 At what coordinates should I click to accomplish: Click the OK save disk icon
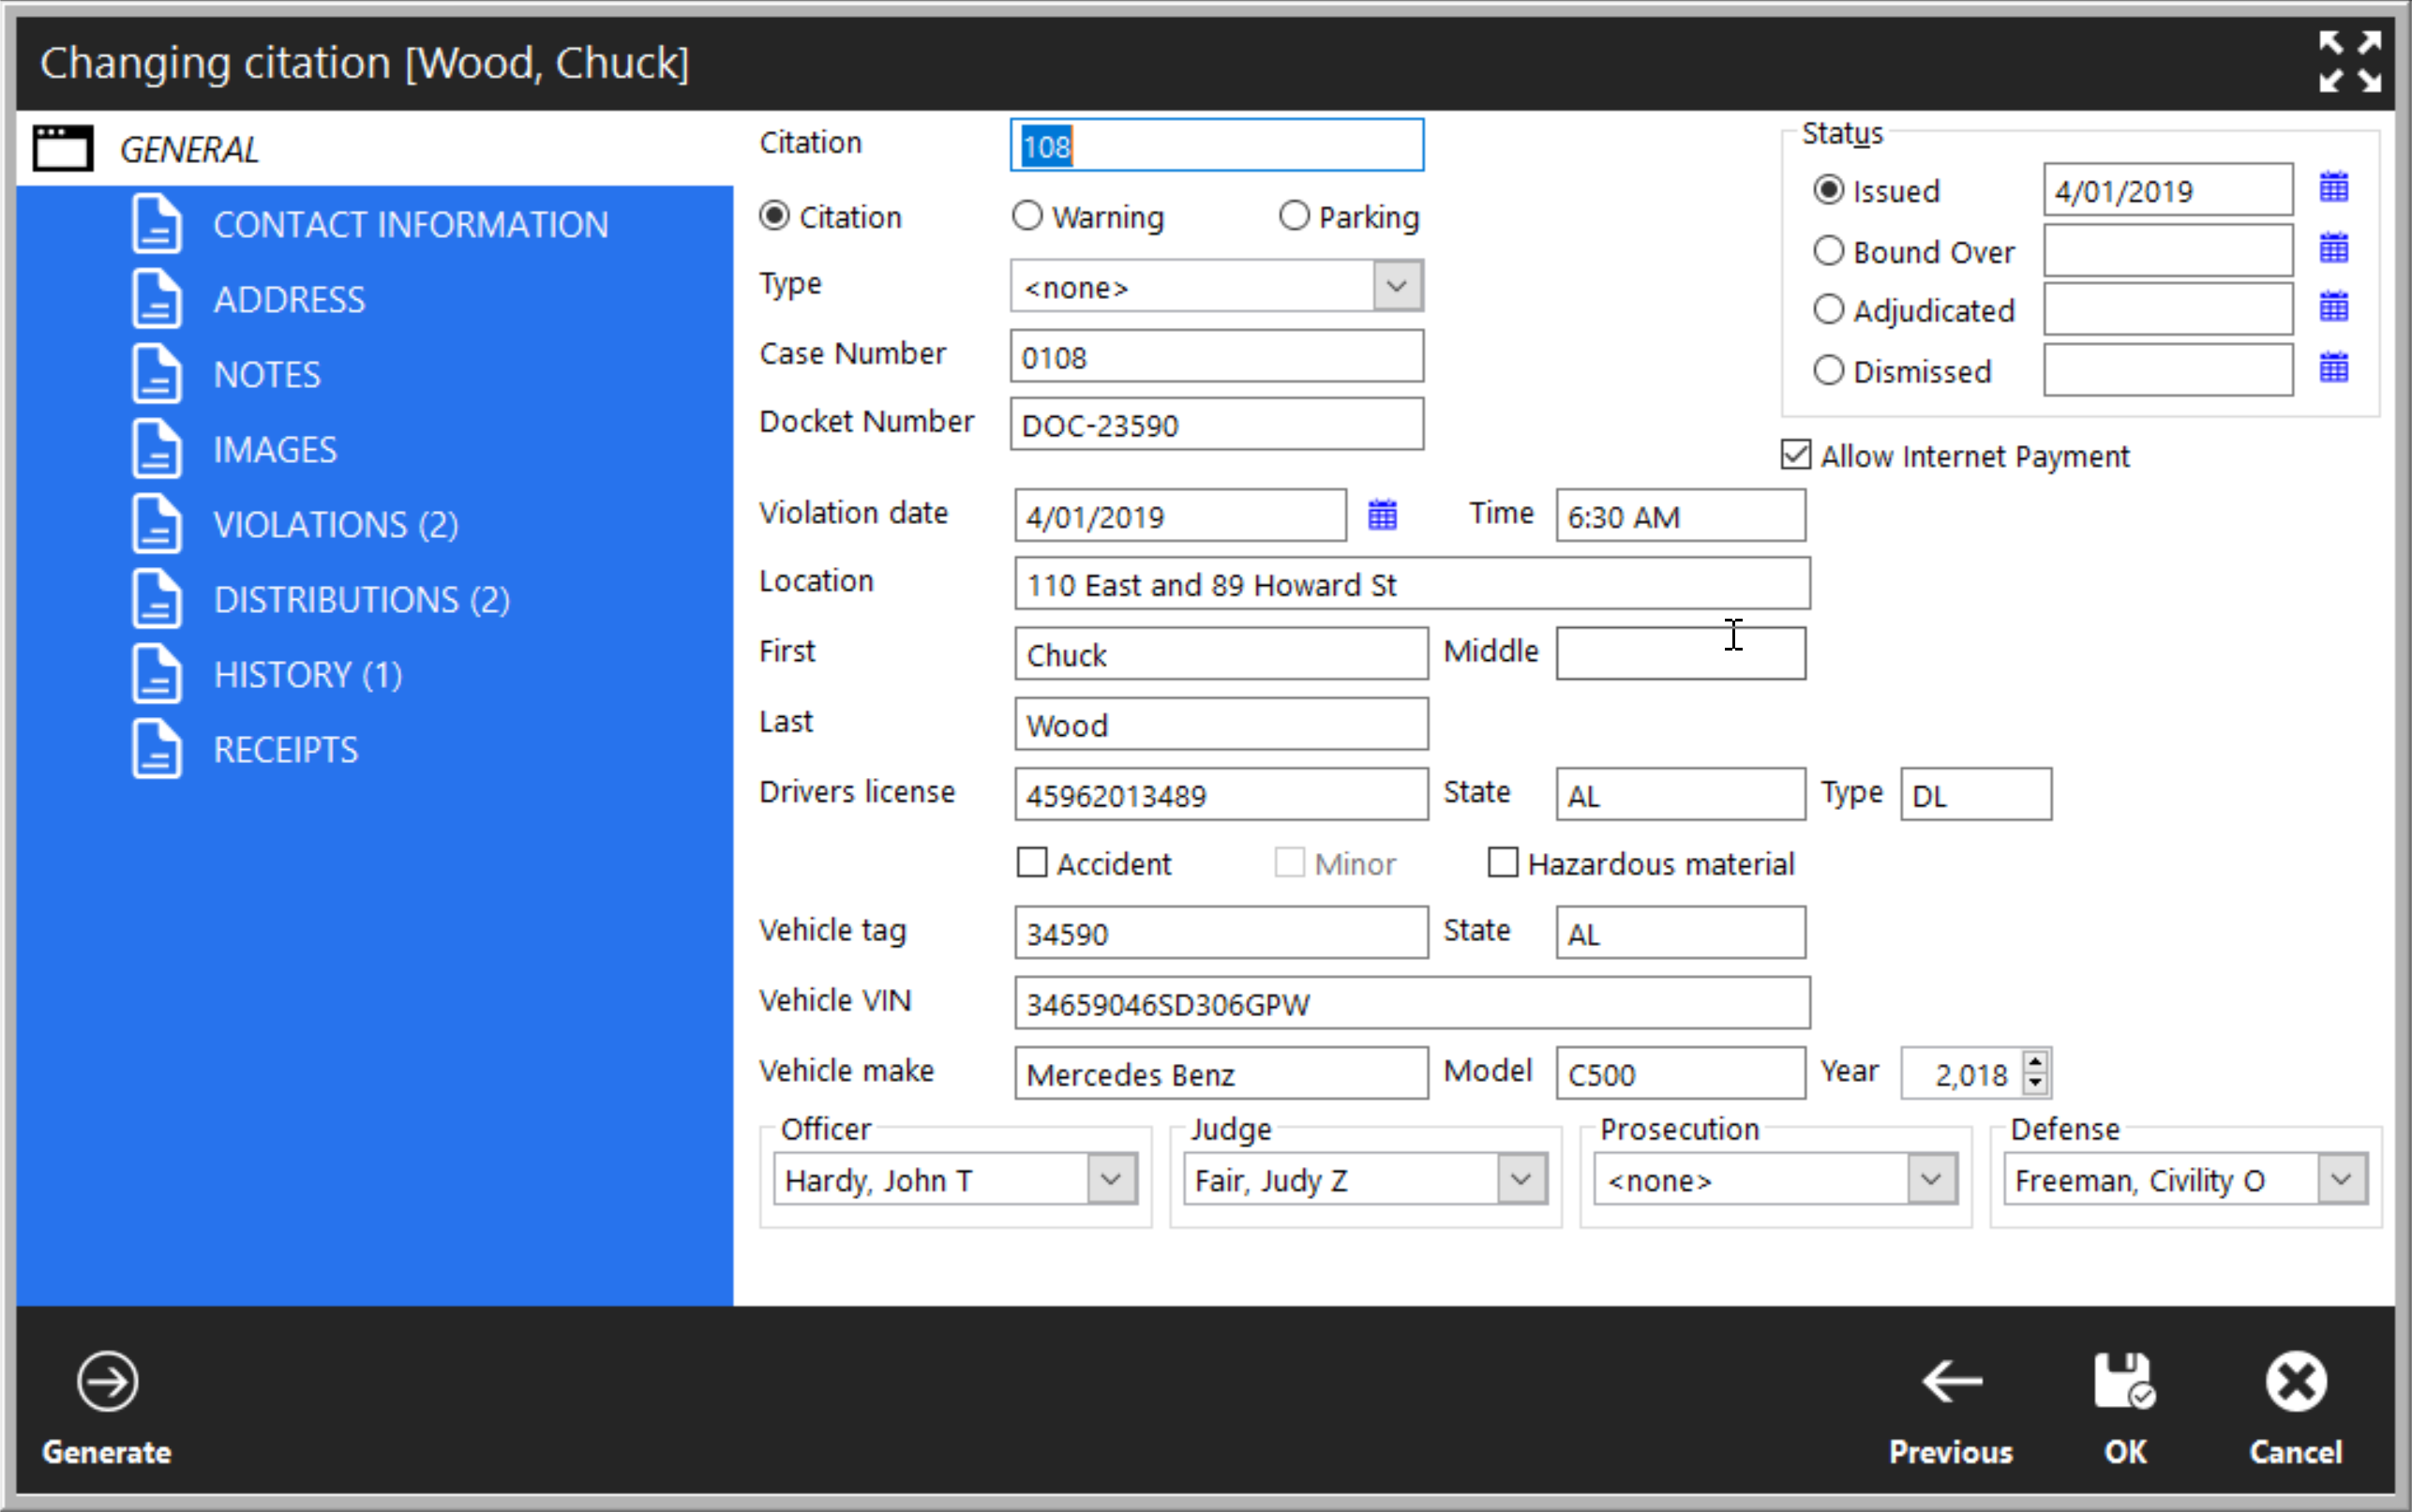click(2124, 1382)
